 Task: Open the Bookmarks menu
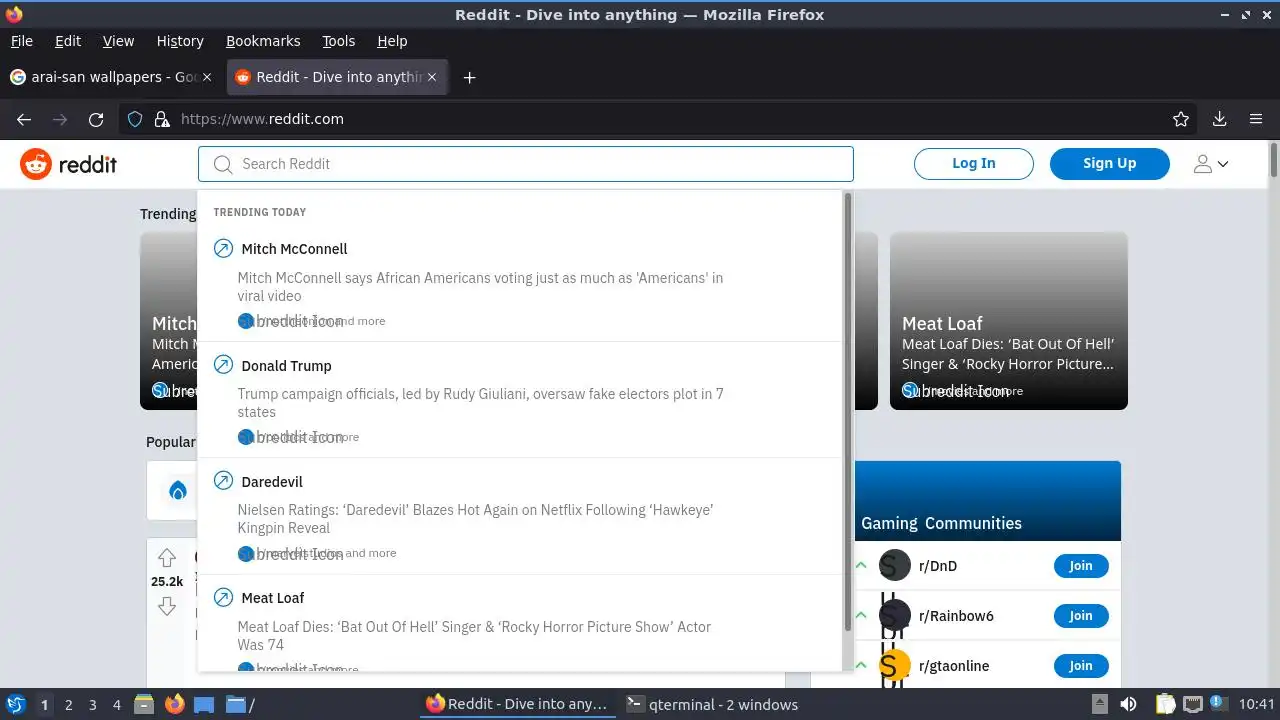(x=263, y=41)
